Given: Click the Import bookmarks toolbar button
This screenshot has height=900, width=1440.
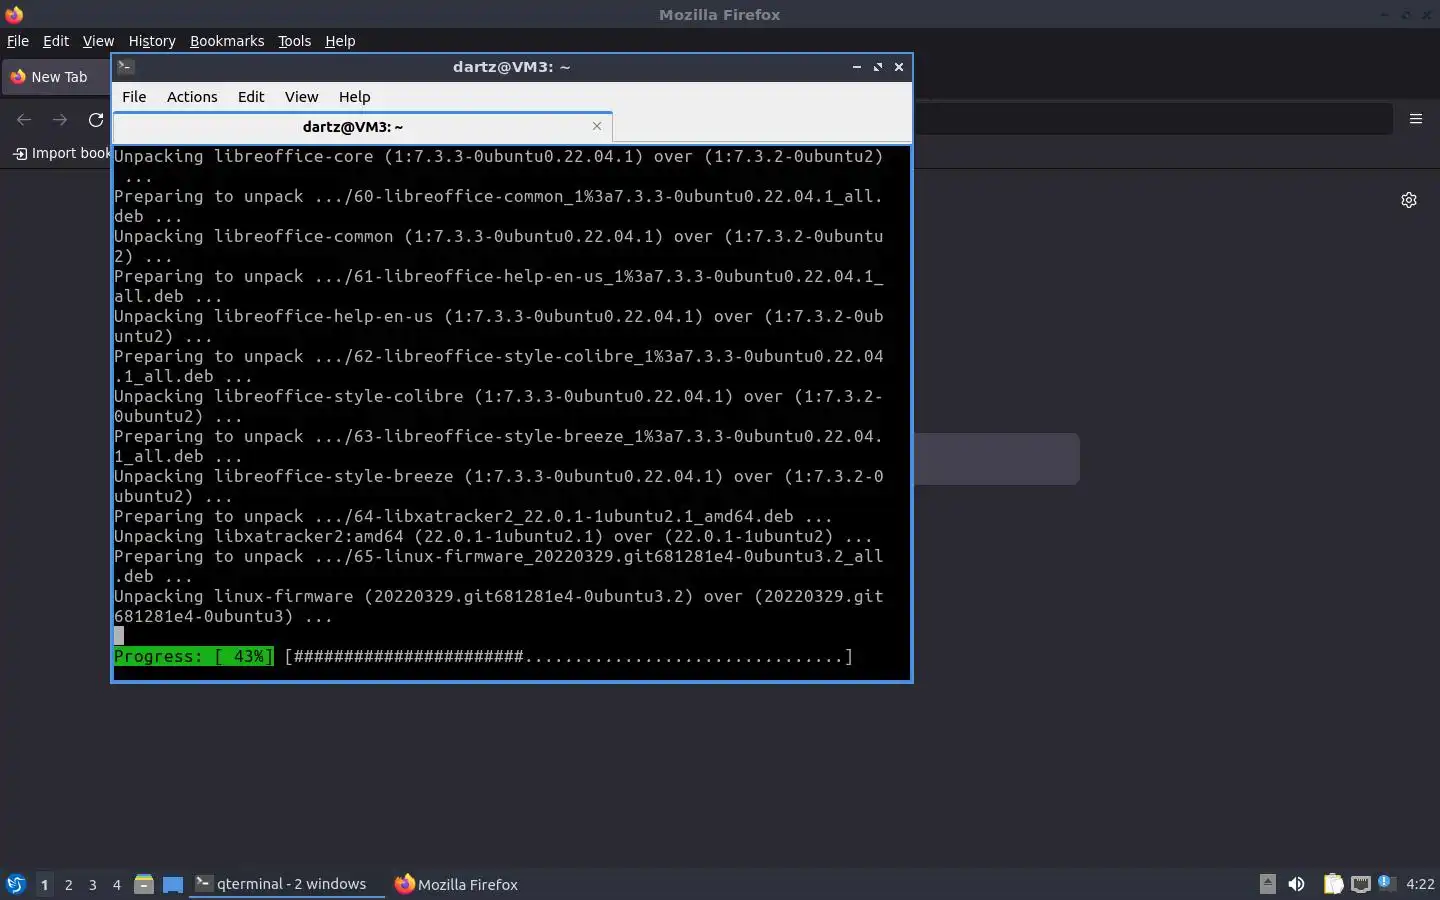Looking at the screenshot, I should coord(61,153).
